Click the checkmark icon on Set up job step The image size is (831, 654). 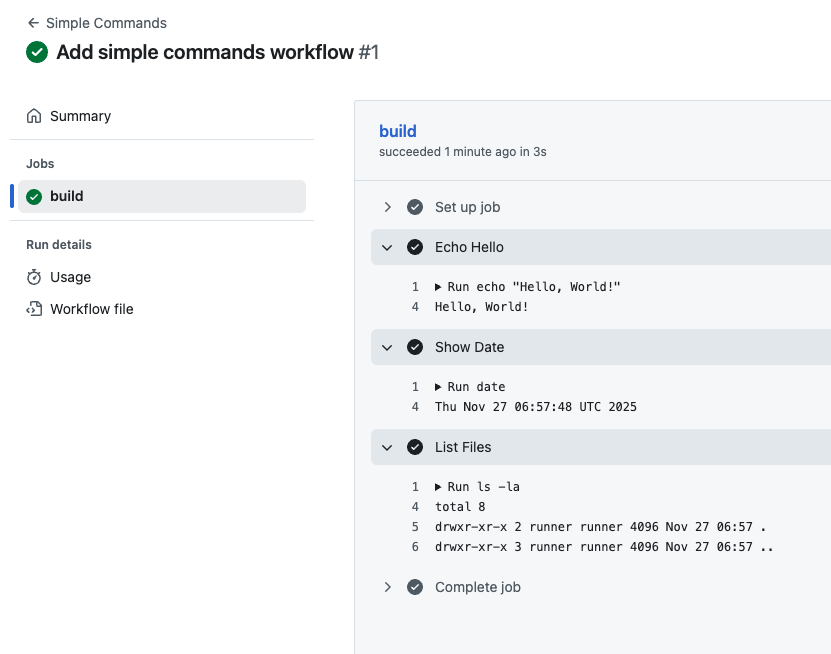pyautogui.click(x=415, y=207)
